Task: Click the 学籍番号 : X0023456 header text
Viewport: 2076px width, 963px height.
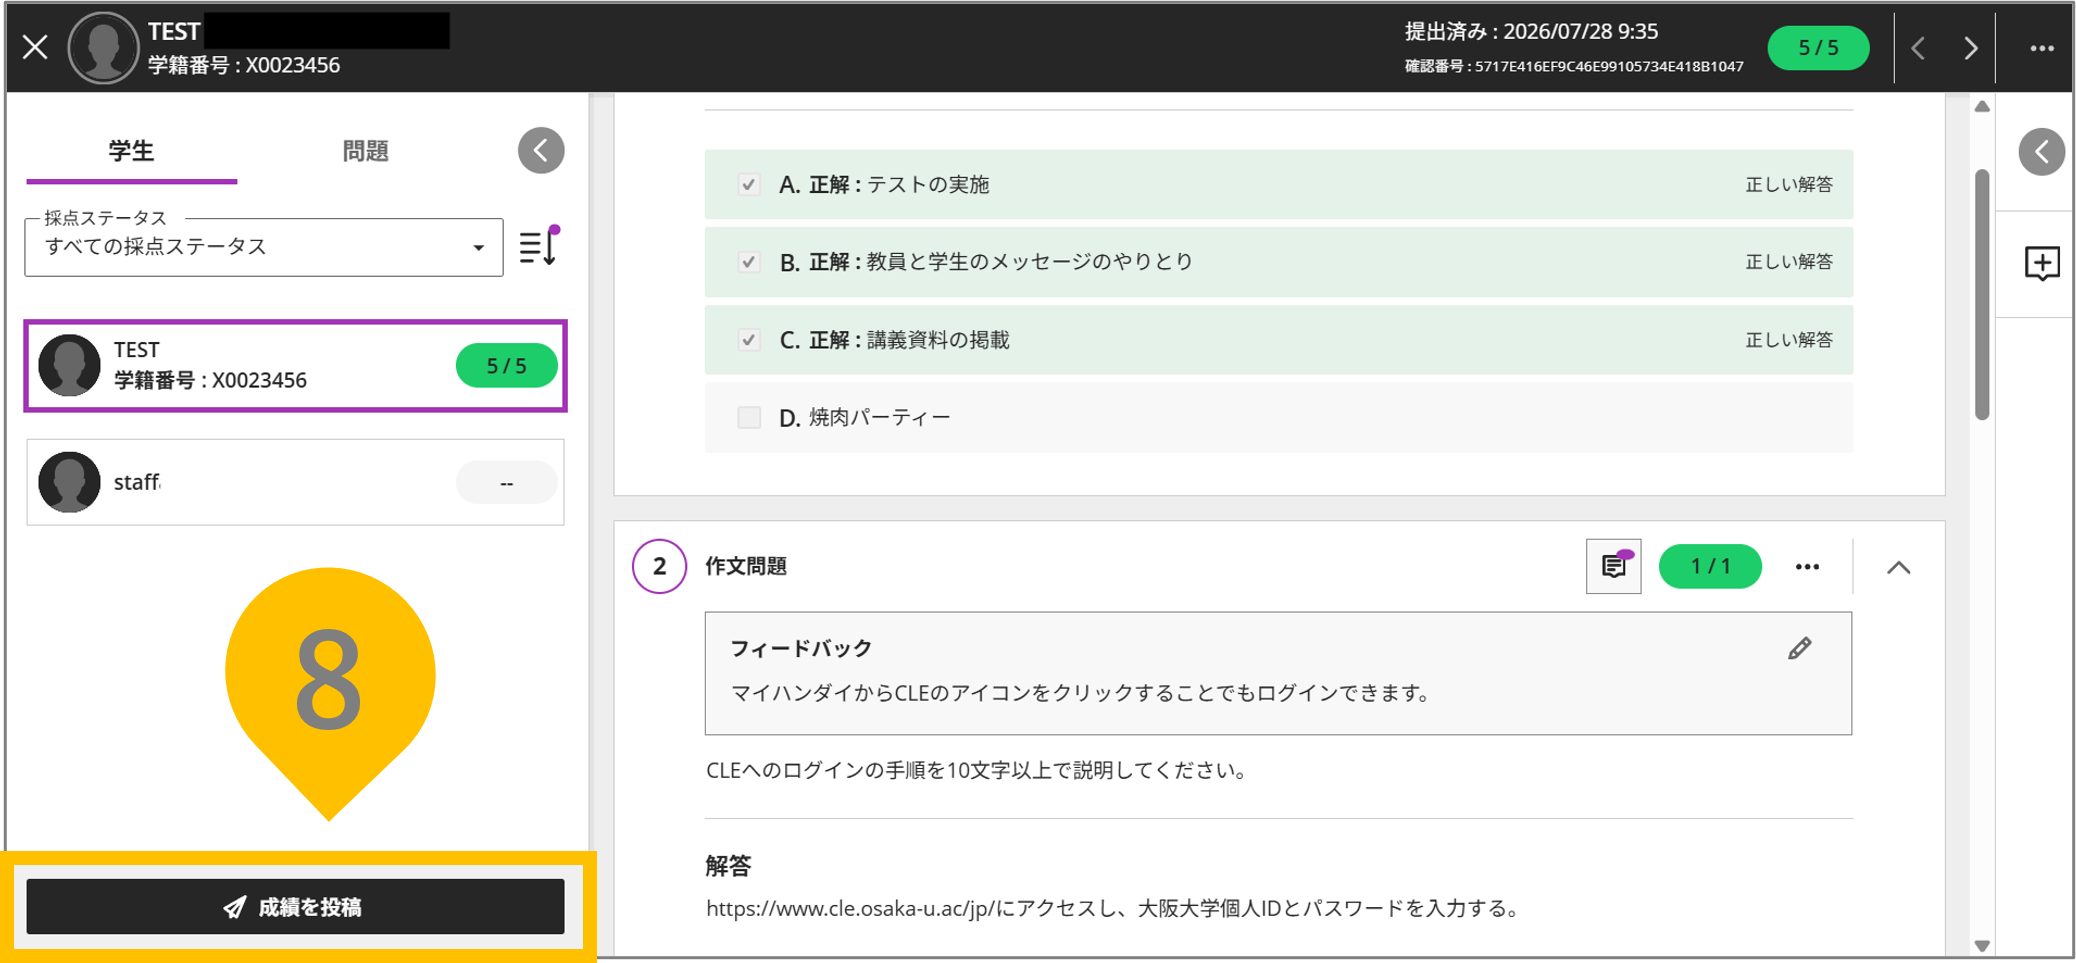Action: pos(244,66)
